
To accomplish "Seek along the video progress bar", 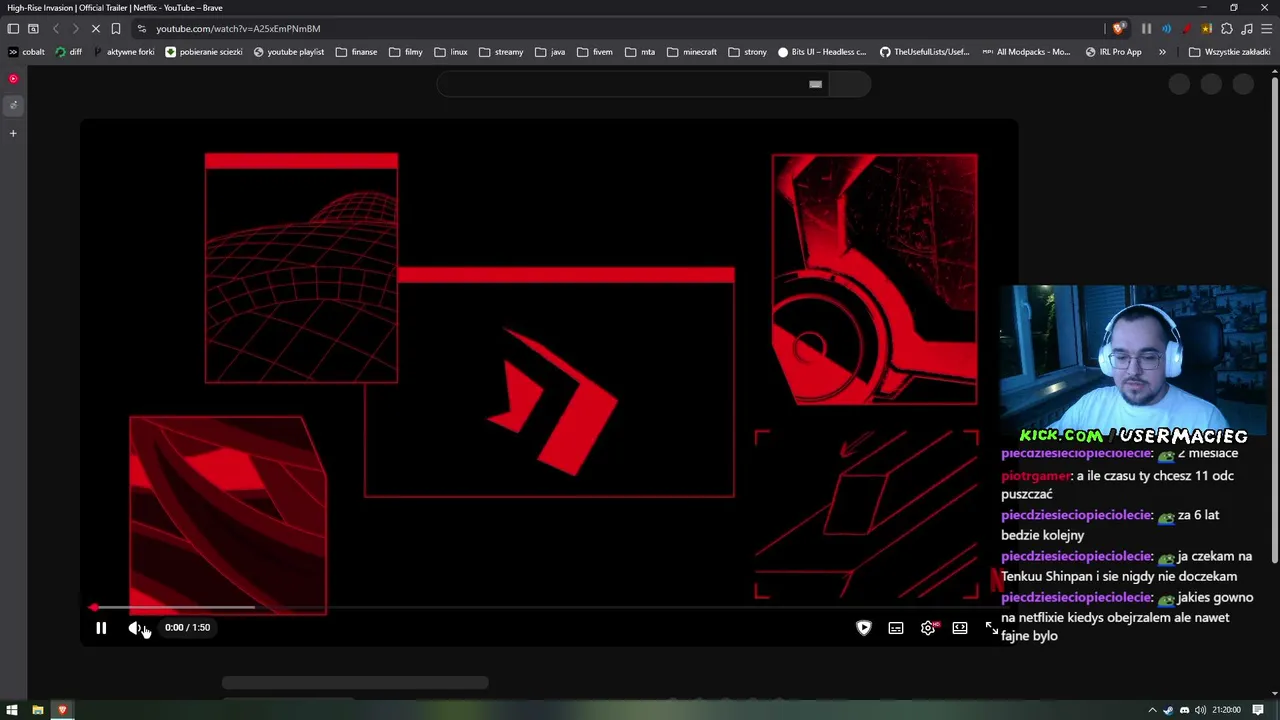I will (x=549, y=607).
